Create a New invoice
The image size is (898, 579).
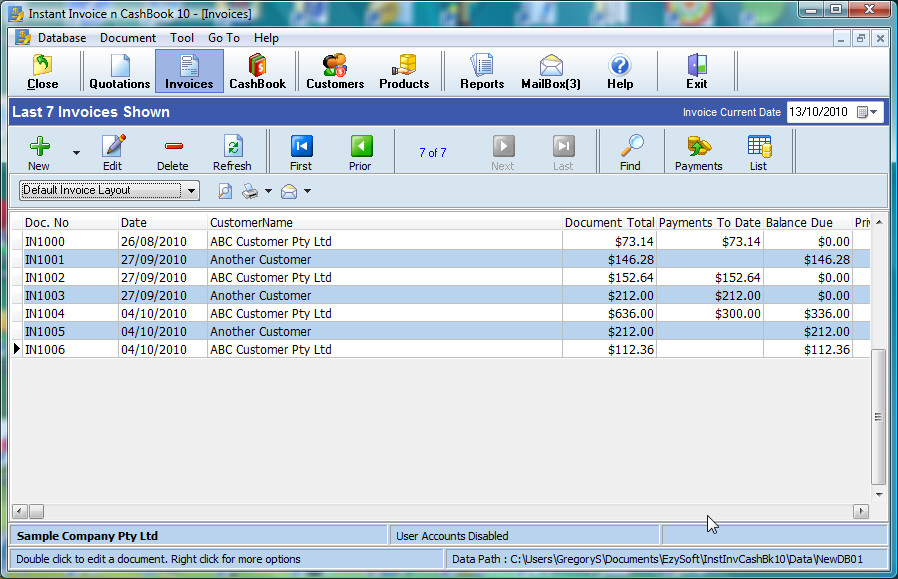[39, 152]
